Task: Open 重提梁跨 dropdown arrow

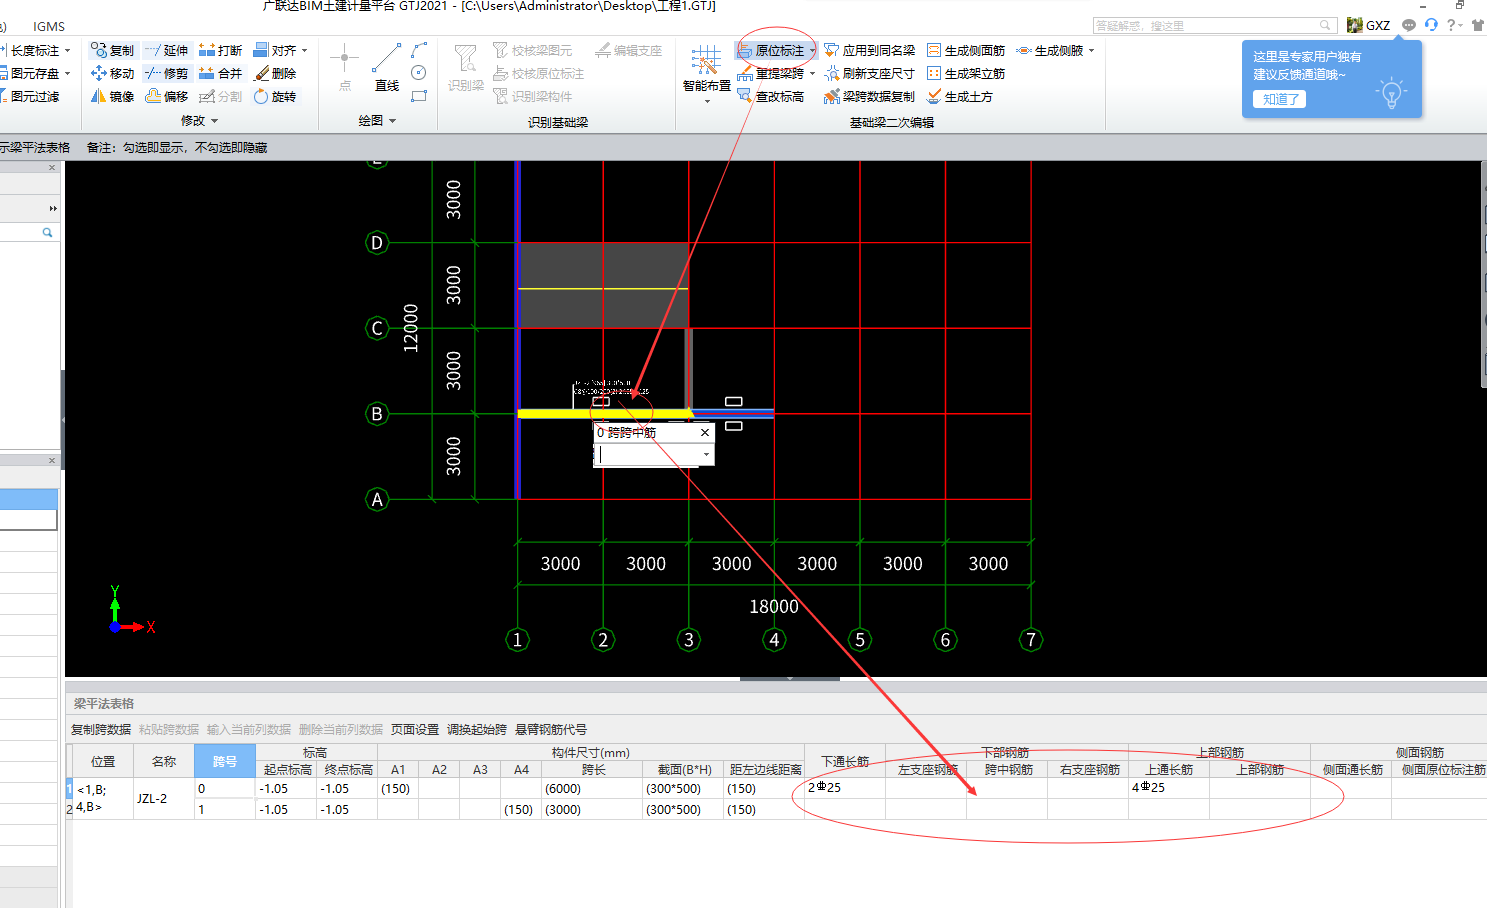Action: [x=812, y=73]
